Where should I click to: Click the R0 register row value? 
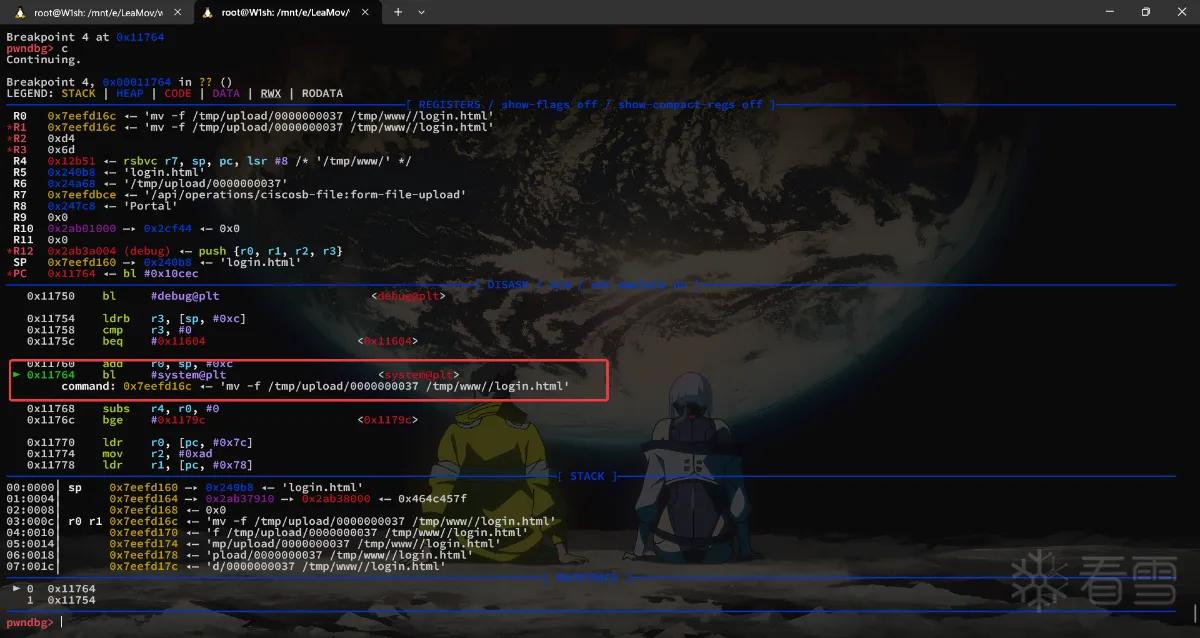click(270, 116)
